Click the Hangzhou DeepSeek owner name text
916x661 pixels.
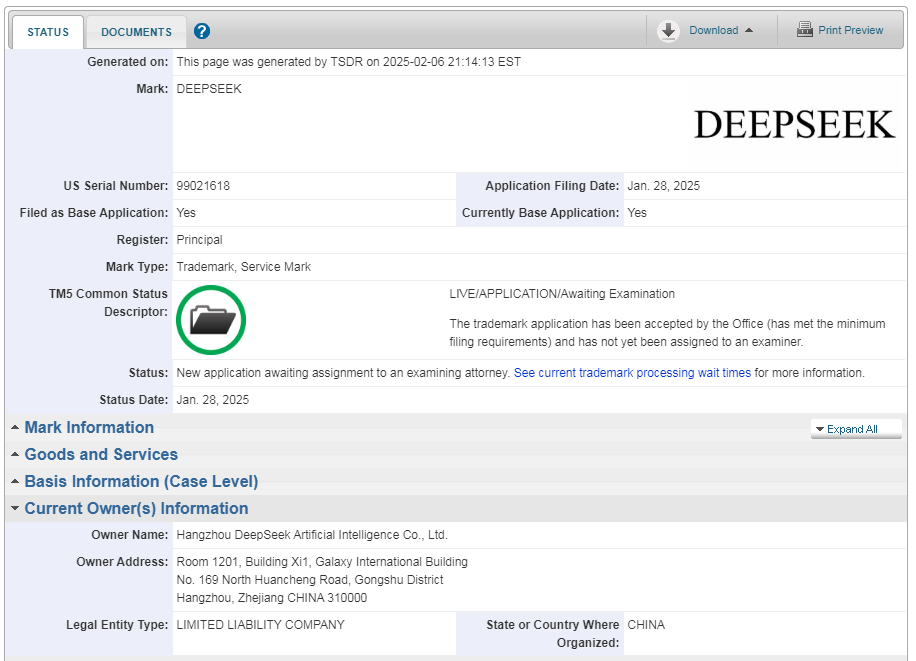311,535
